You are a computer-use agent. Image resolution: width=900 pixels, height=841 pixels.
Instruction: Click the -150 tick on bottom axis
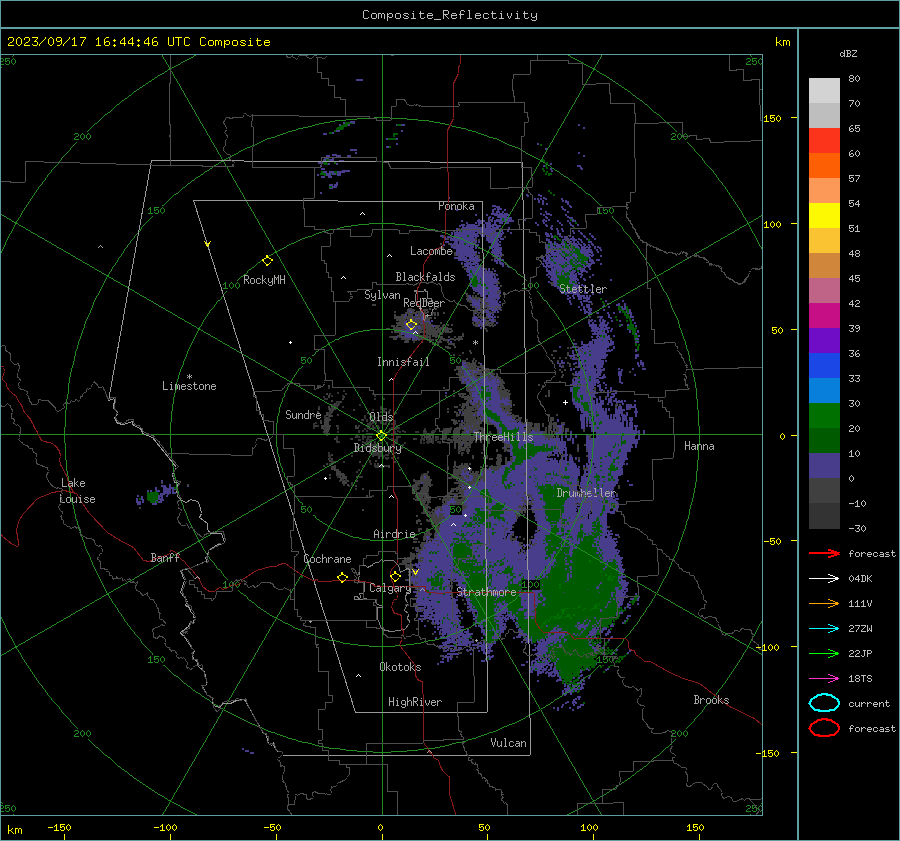coord(59,827)
